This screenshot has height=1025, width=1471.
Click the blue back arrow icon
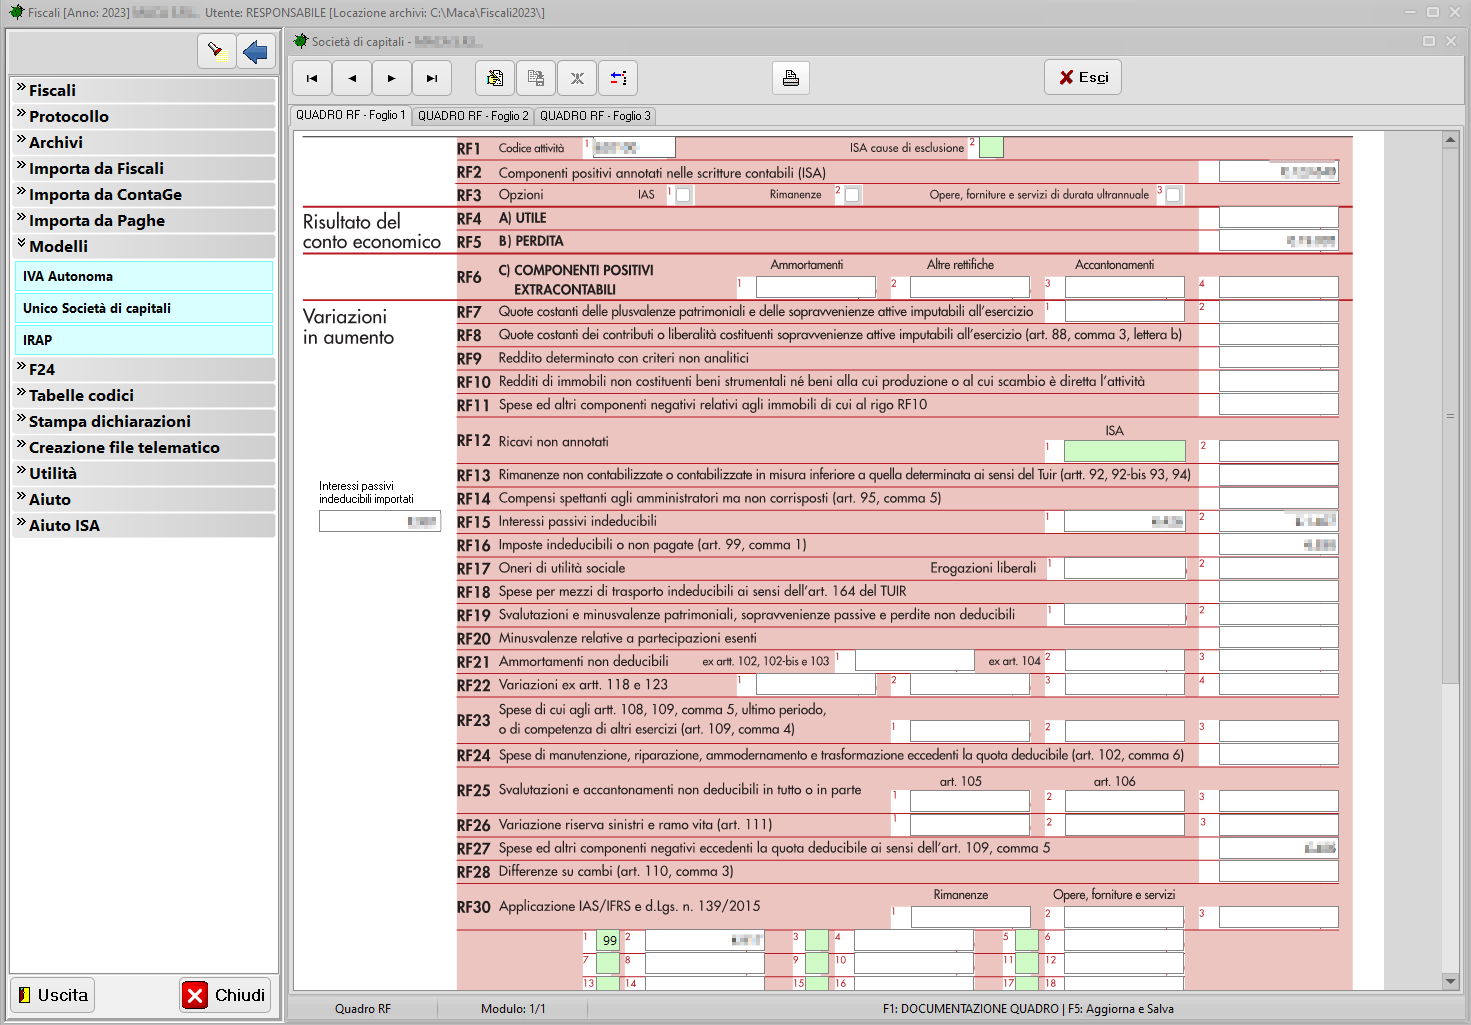[x=256, y=51]
